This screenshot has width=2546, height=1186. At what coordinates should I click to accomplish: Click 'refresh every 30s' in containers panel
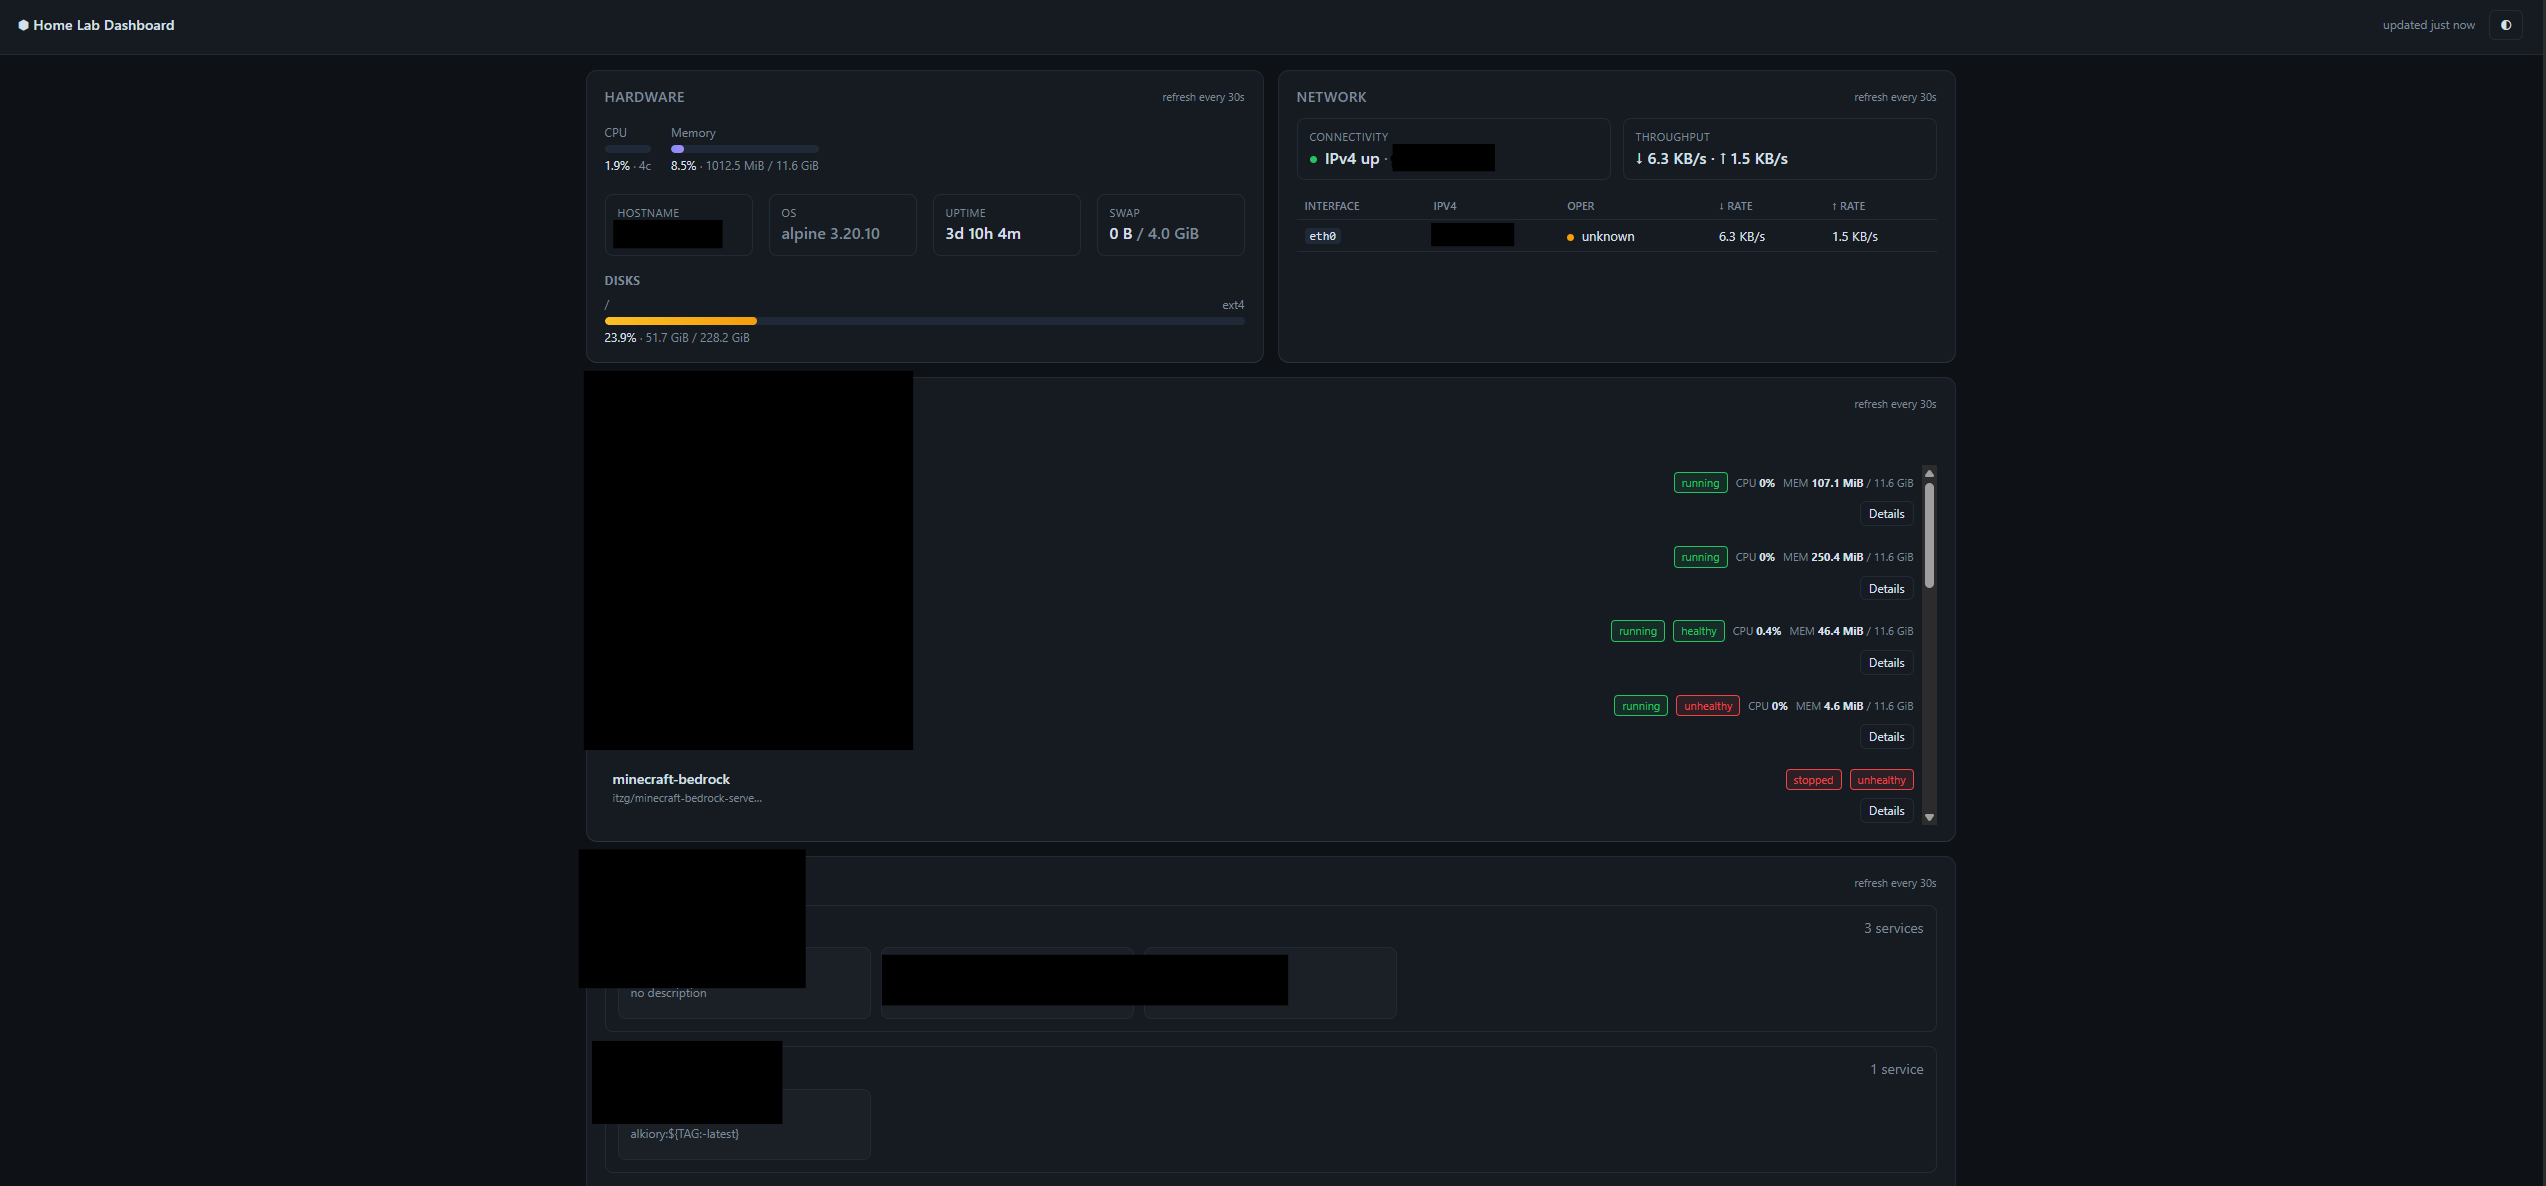pos(1895,405)
